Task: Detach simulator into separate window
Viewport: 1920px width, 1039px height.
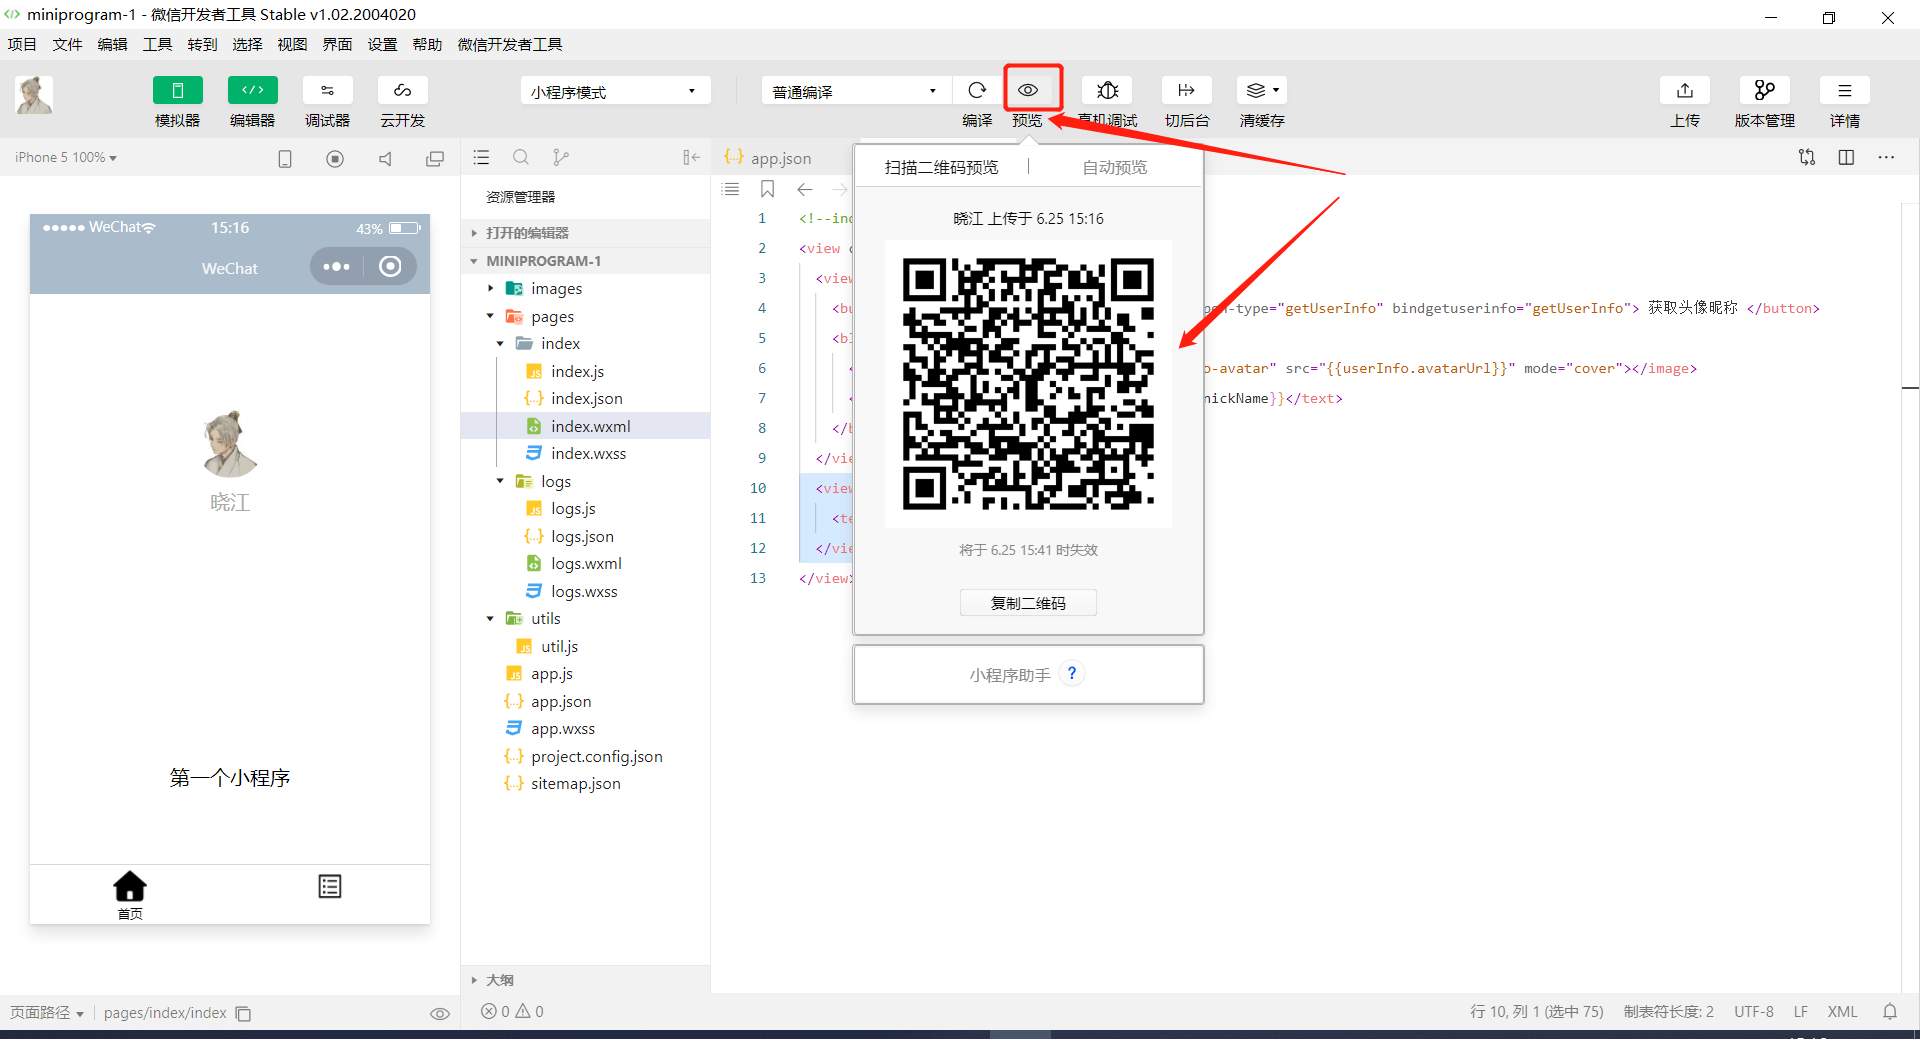Action: pos(435,159)
